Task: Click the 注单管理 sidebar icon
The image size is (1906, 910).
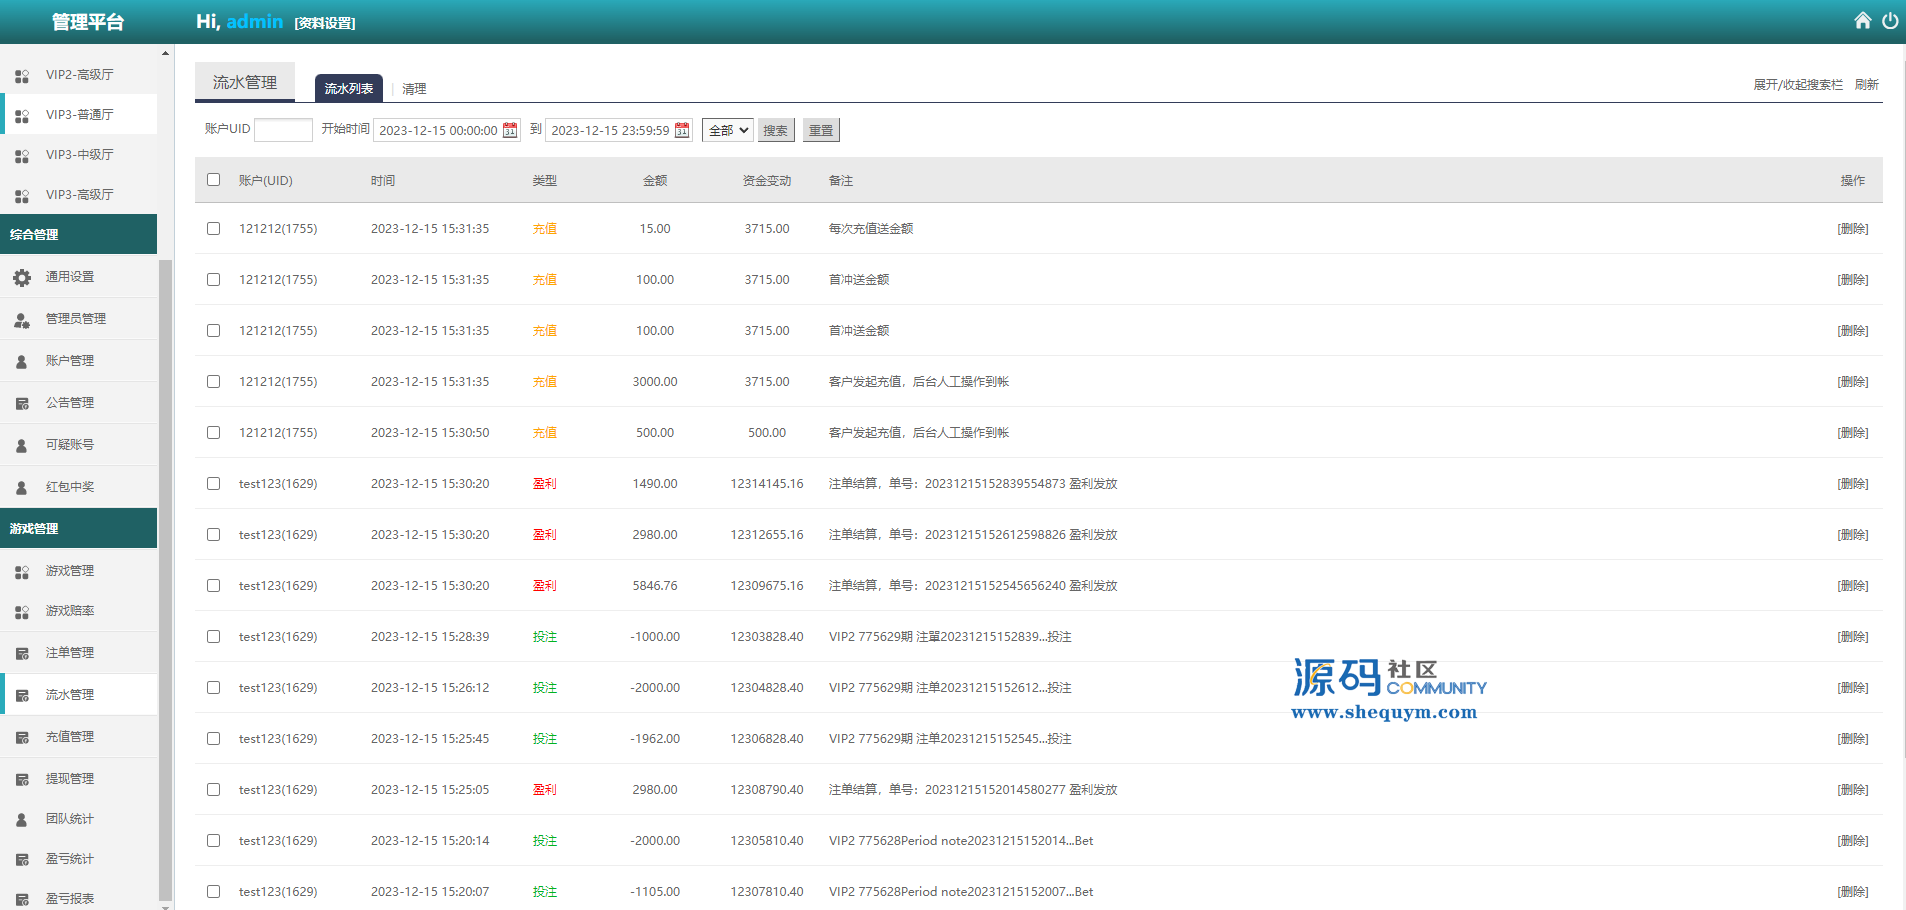Action: pos(22,654)
